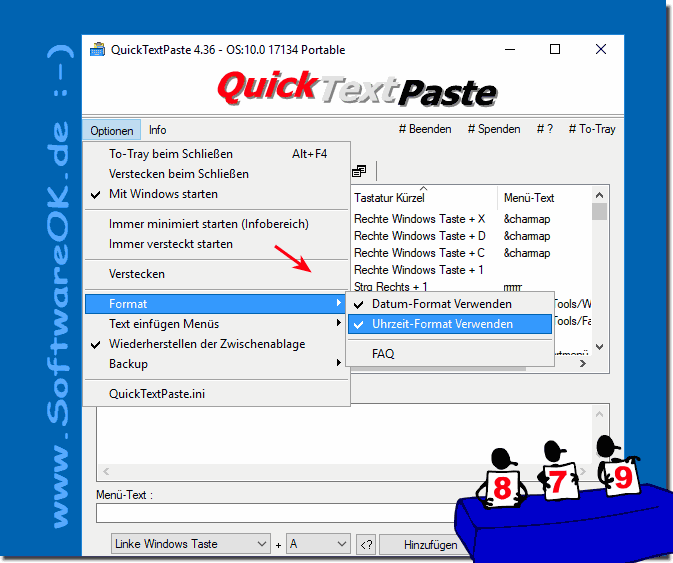673x563 pixels.
Task: Click the list's scroll-down arrow
Action: click(x=600, y=347)
